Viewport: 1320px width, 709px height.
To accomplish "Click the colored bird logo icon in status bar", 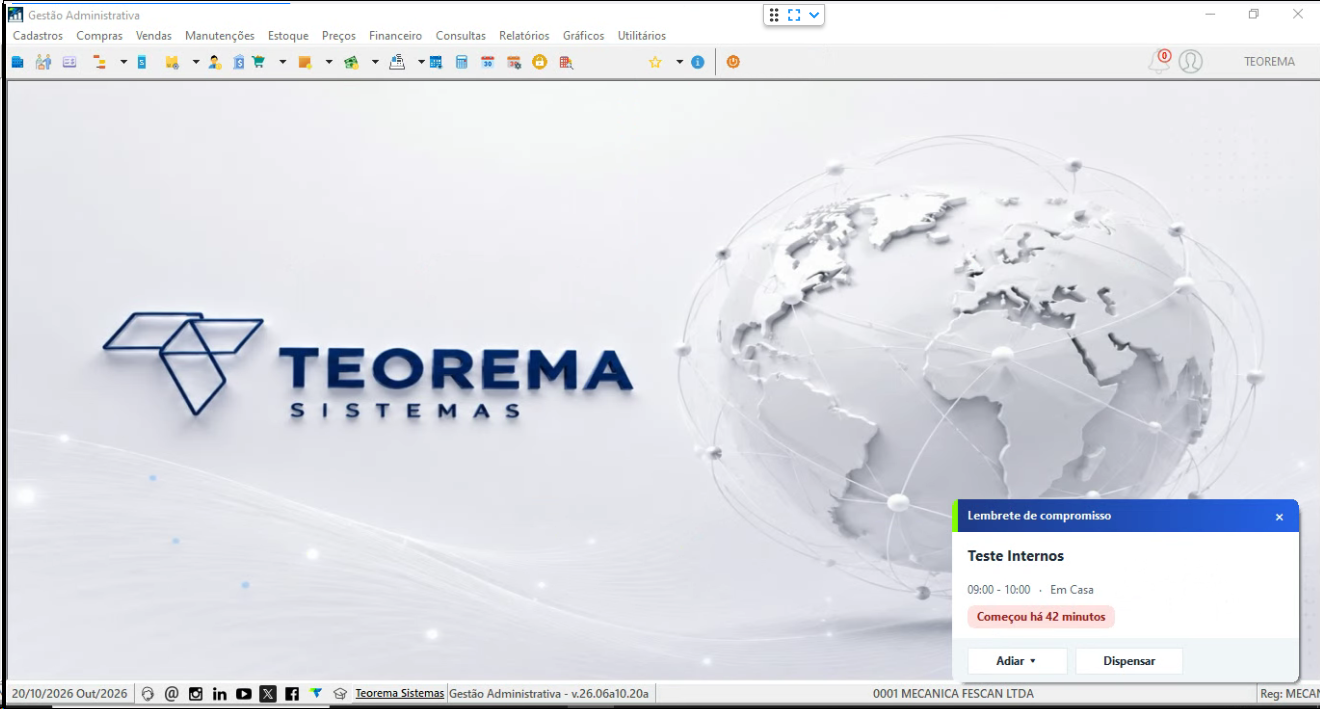I will [316, 694].
